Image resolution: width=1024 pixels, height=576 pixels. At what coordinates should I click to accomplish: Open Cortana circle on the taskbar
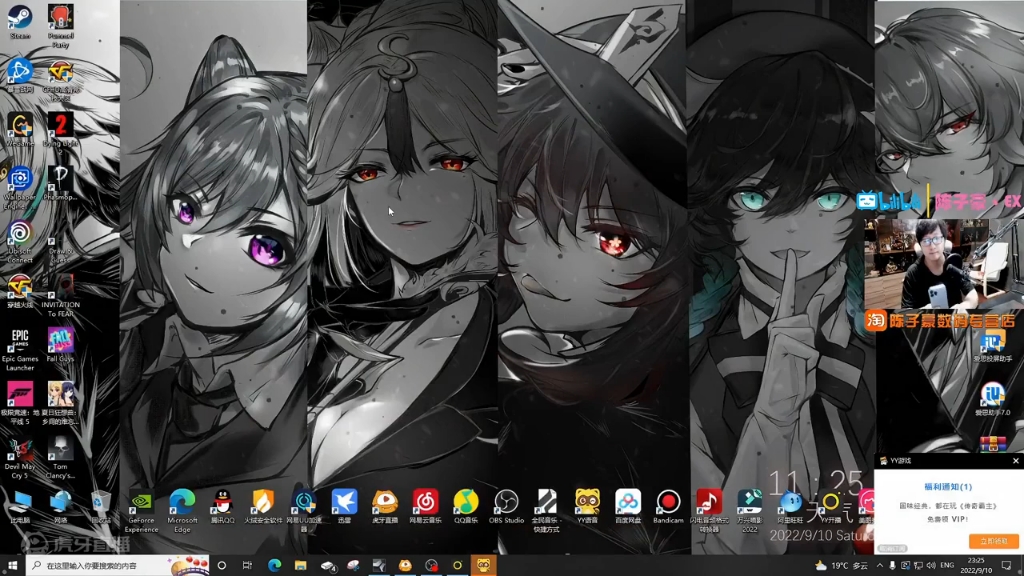221,565
